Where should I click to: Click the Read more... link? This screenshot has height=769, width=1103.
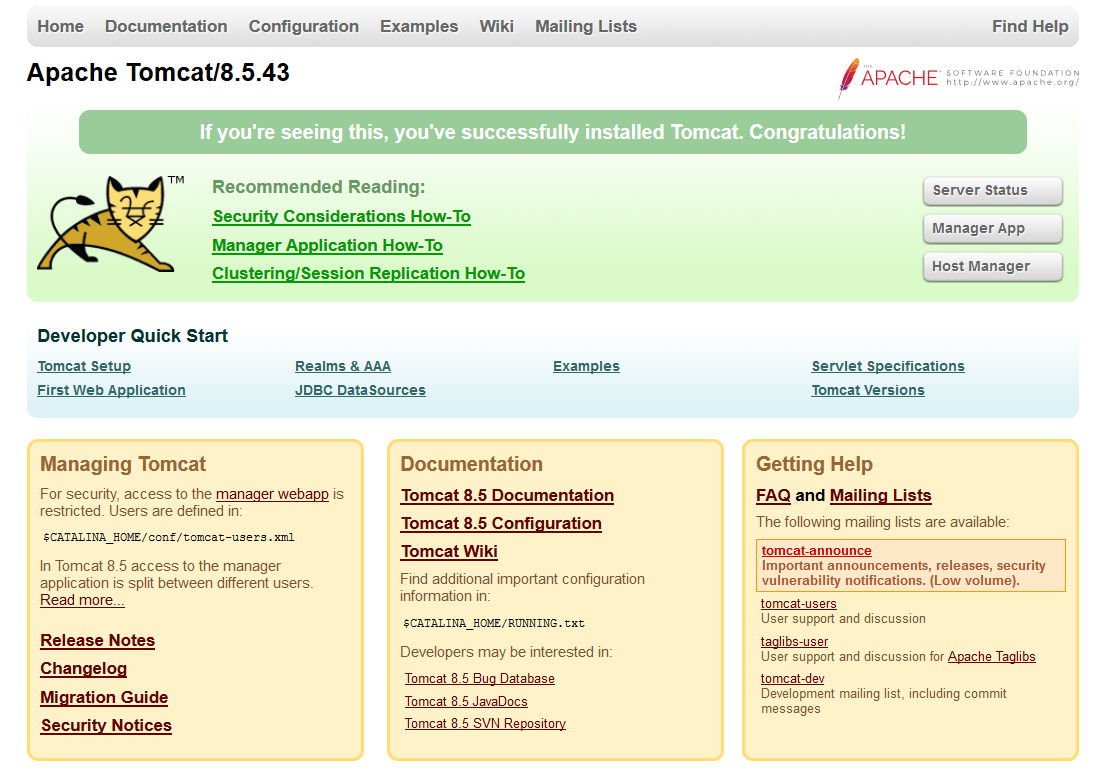coord(82,600)
